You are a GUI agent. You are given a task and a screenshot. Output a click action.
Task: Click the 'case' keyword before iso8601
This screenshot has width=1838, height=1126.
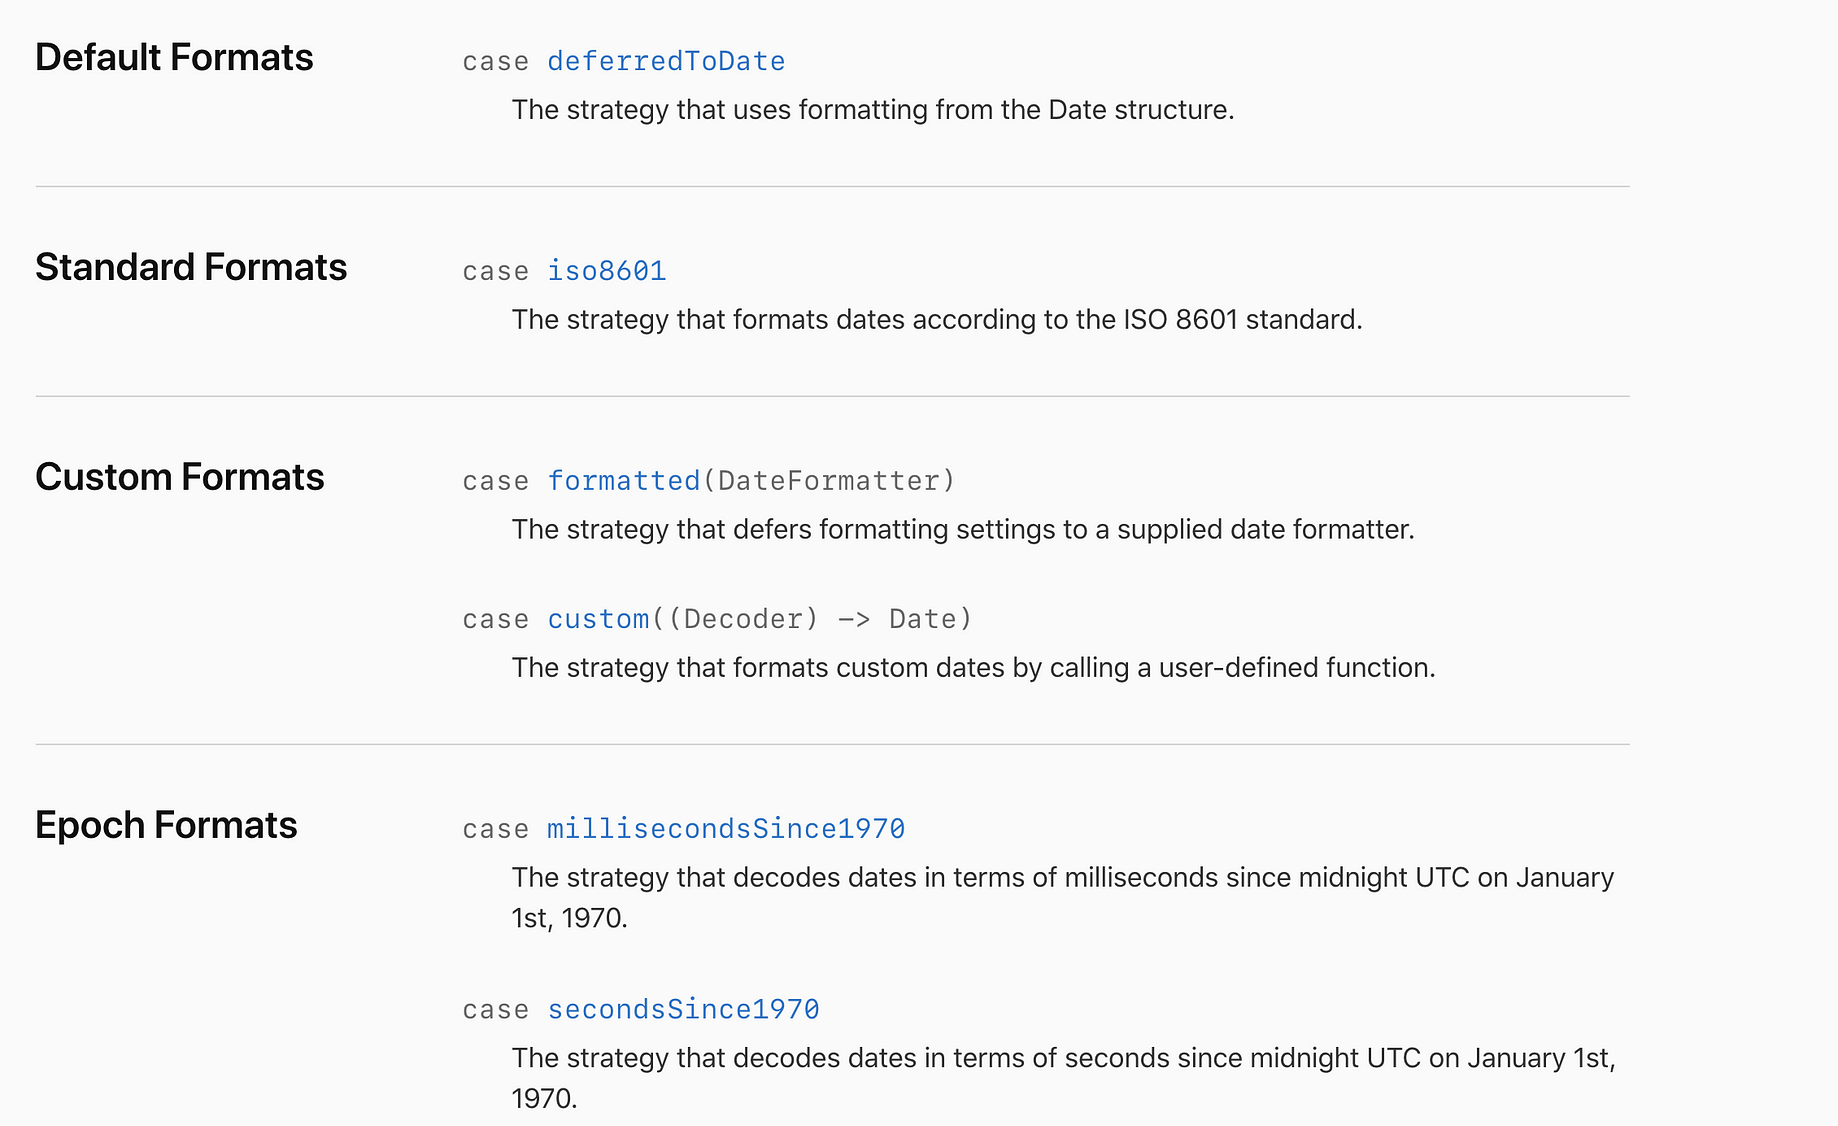coord(496,271)
